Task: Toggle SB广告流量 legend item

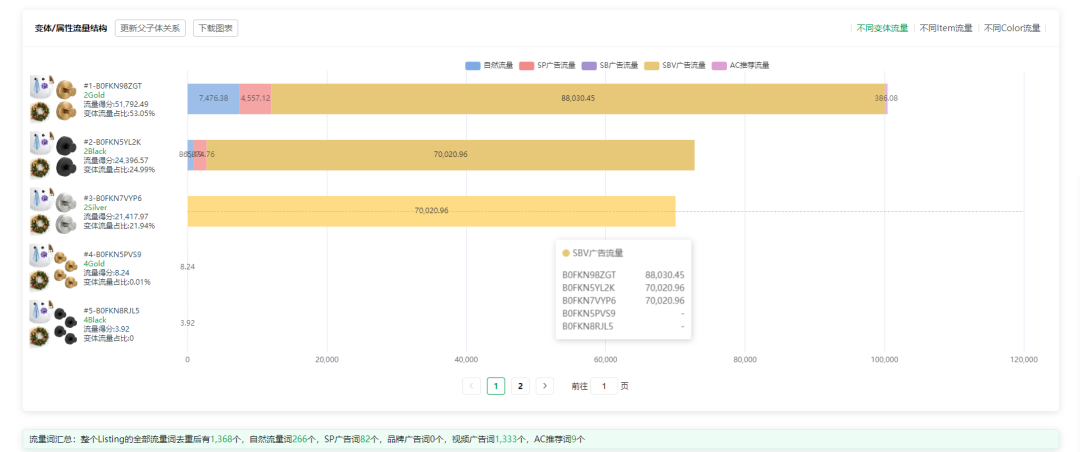Action: (x=610, y=65)
